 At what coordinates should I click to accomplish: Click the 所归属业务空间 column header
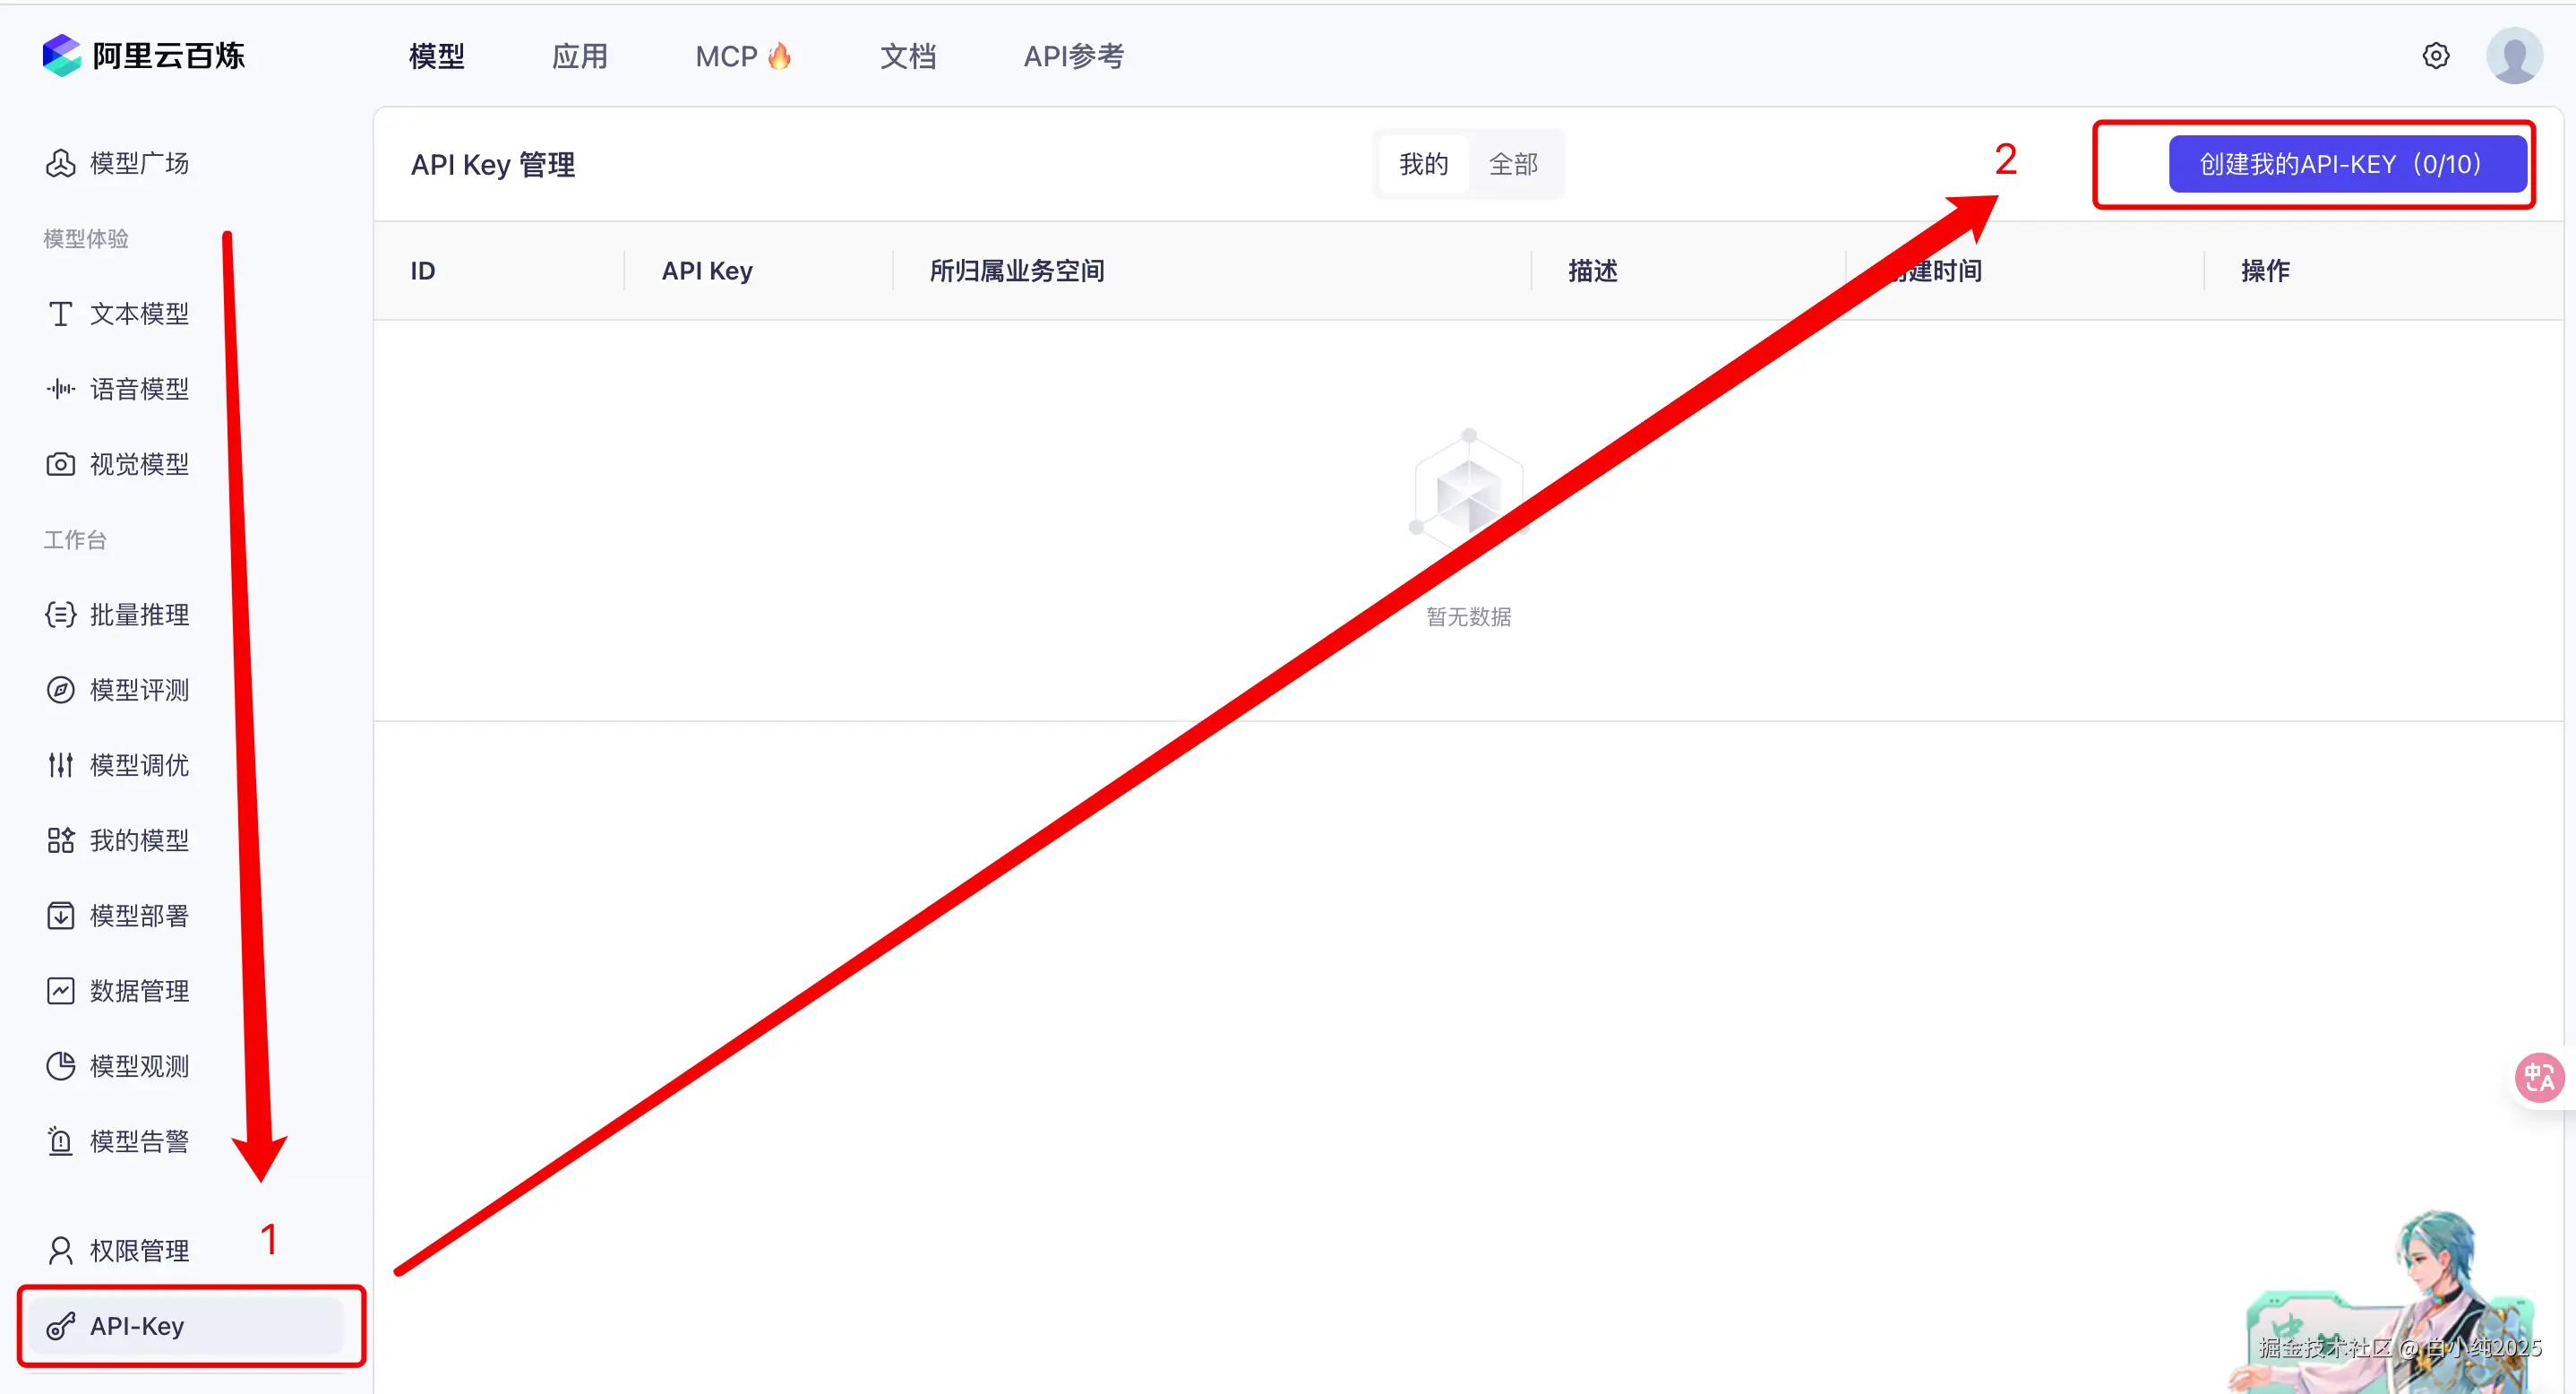(1017, 271)
